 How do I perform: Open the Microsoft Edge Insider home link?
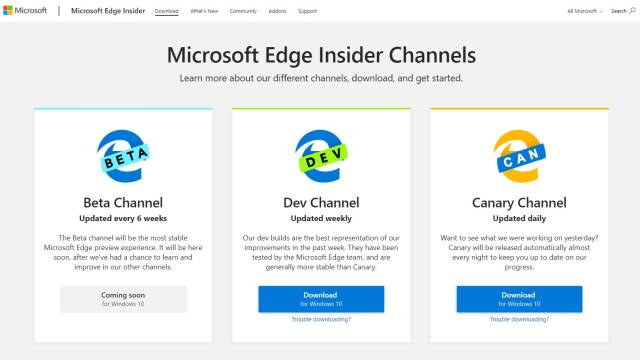click(x=108, y=11)
